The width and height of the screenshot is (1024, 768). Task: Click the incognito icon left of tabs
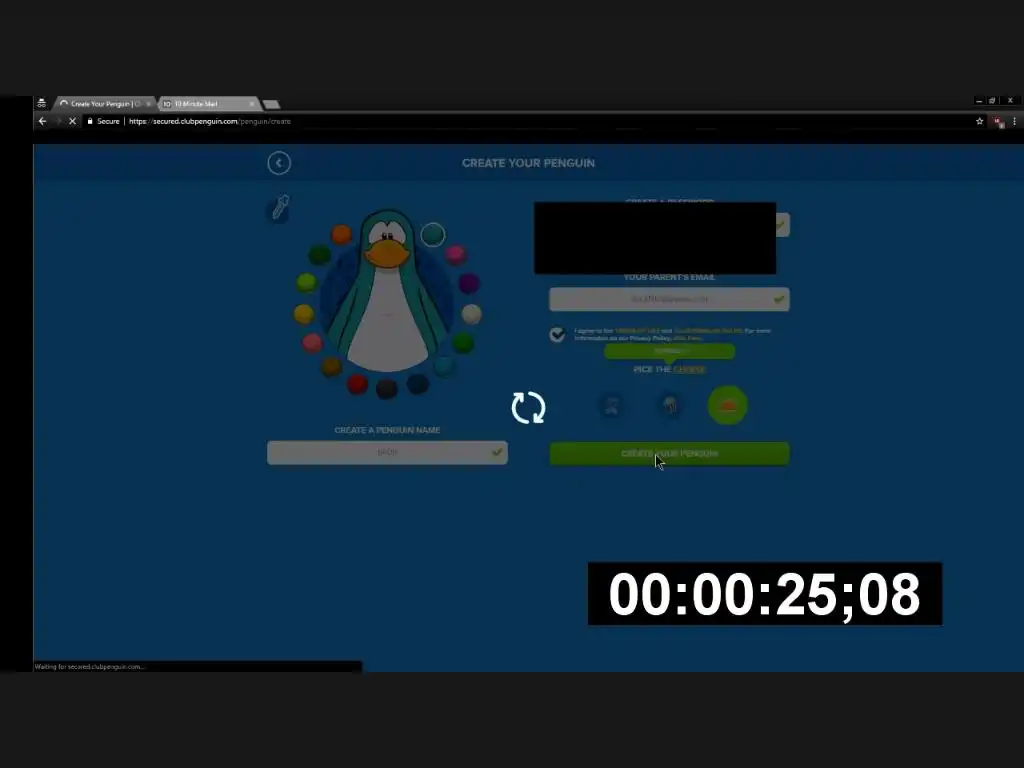(42, 103)
